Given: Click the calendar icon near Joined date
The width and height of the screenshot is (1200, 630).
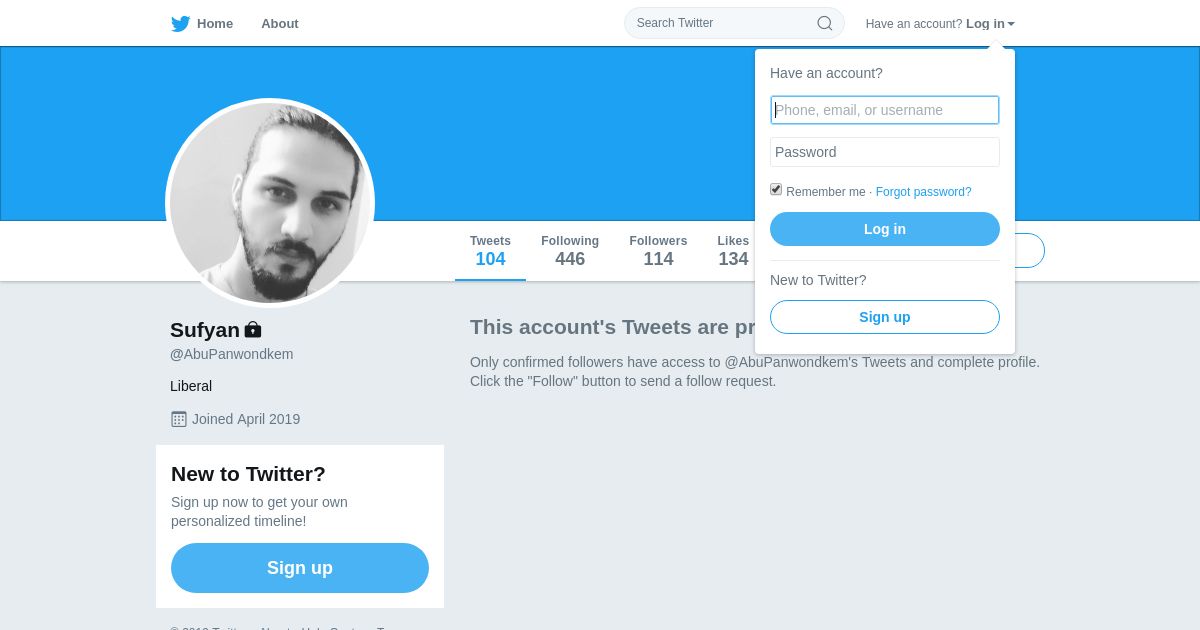Looking at the screenshot, I should (179, 419).
